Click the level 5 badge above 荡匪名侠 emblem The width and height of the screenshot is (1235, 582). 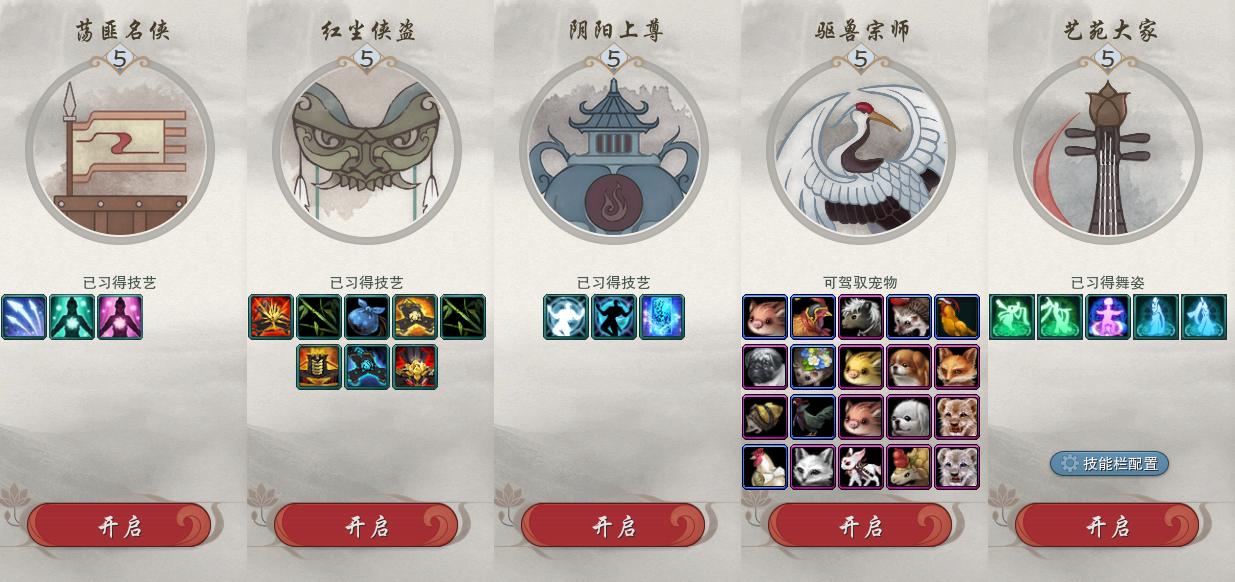119,59
